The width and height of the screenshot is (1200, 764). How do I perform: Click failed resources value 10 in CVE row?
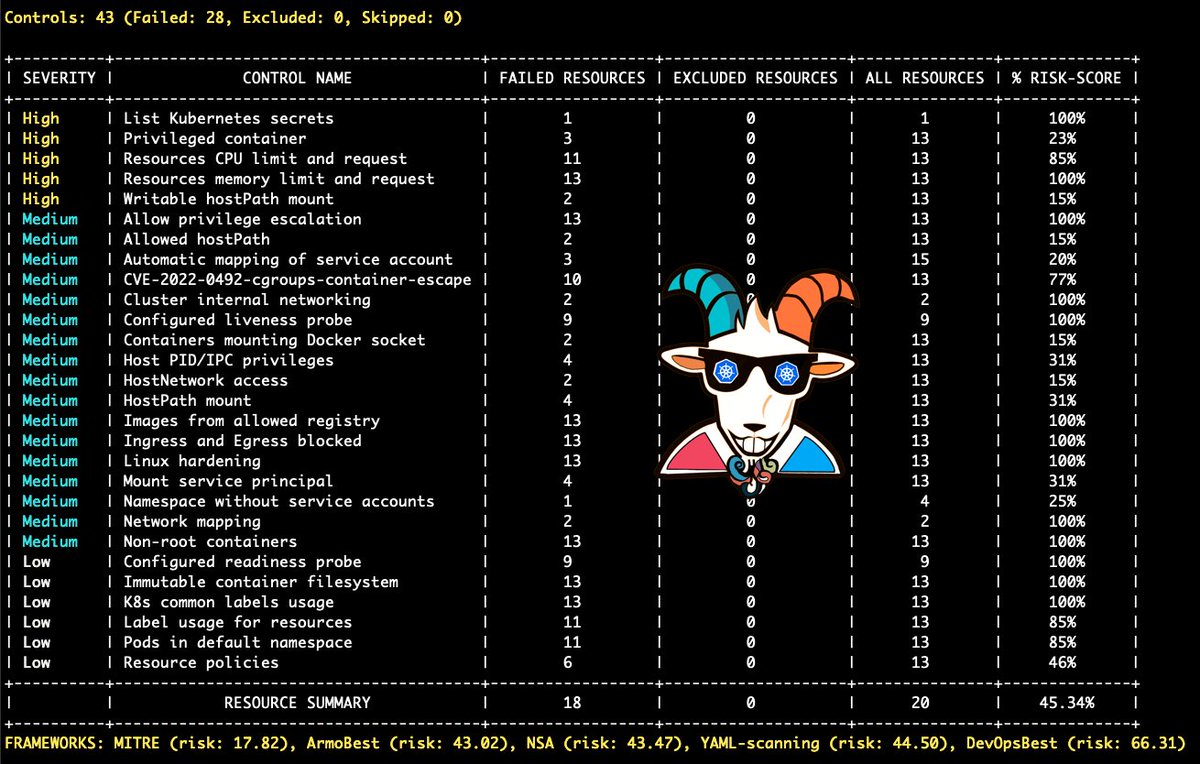(x=572, y=279)
